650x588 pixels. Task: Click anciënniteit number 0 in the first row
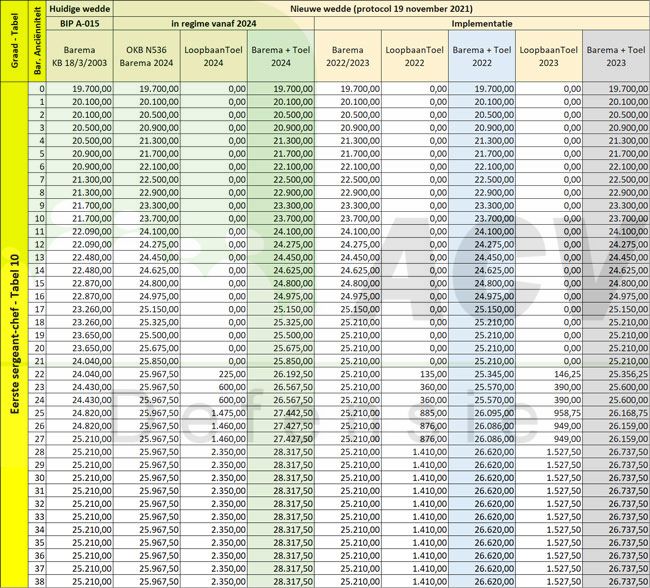coord(37,89)
